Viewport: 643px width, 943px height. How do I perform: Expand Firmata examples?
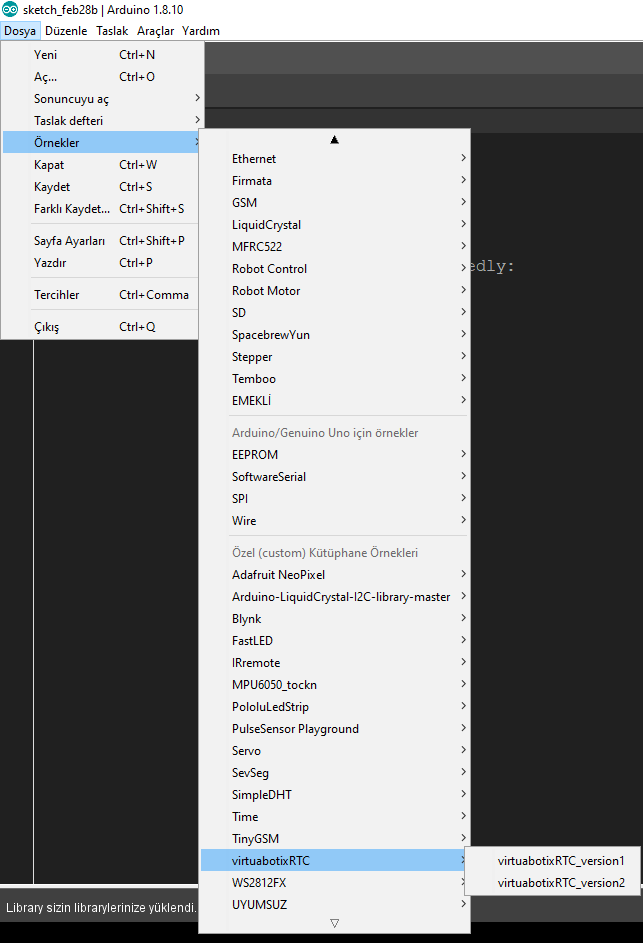coord(334,181)
